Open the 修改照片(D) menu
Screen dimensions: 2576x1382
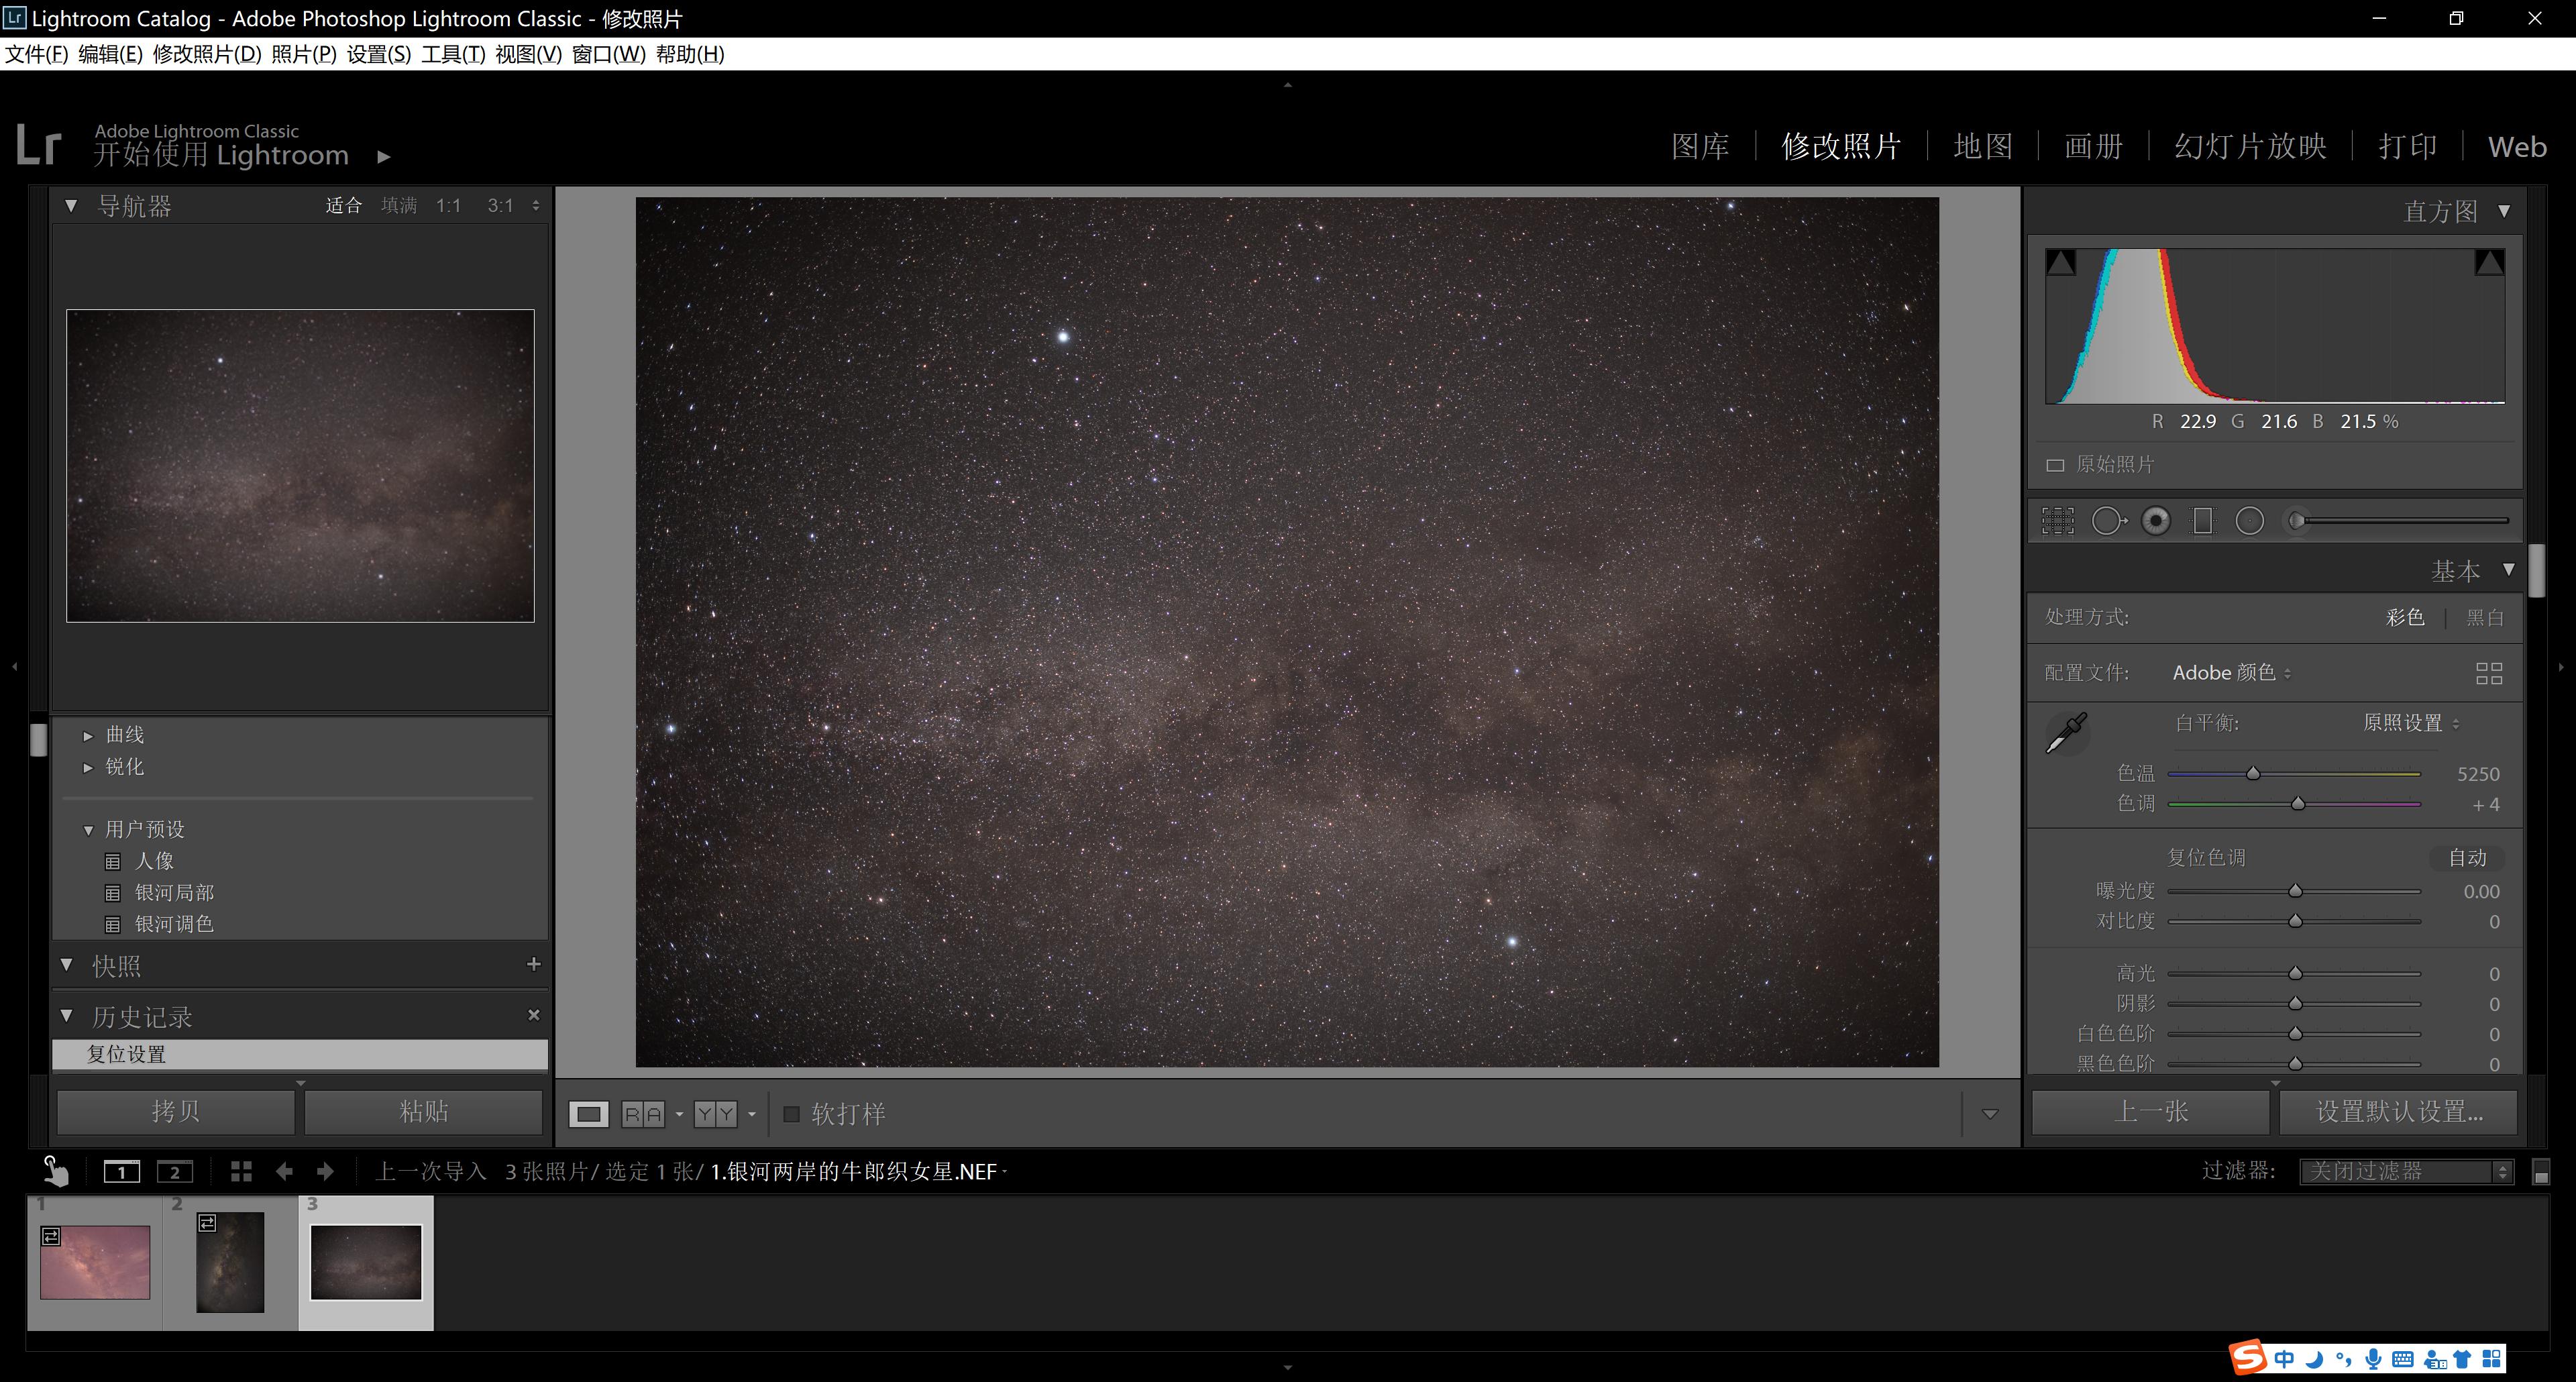click(205, 55)
